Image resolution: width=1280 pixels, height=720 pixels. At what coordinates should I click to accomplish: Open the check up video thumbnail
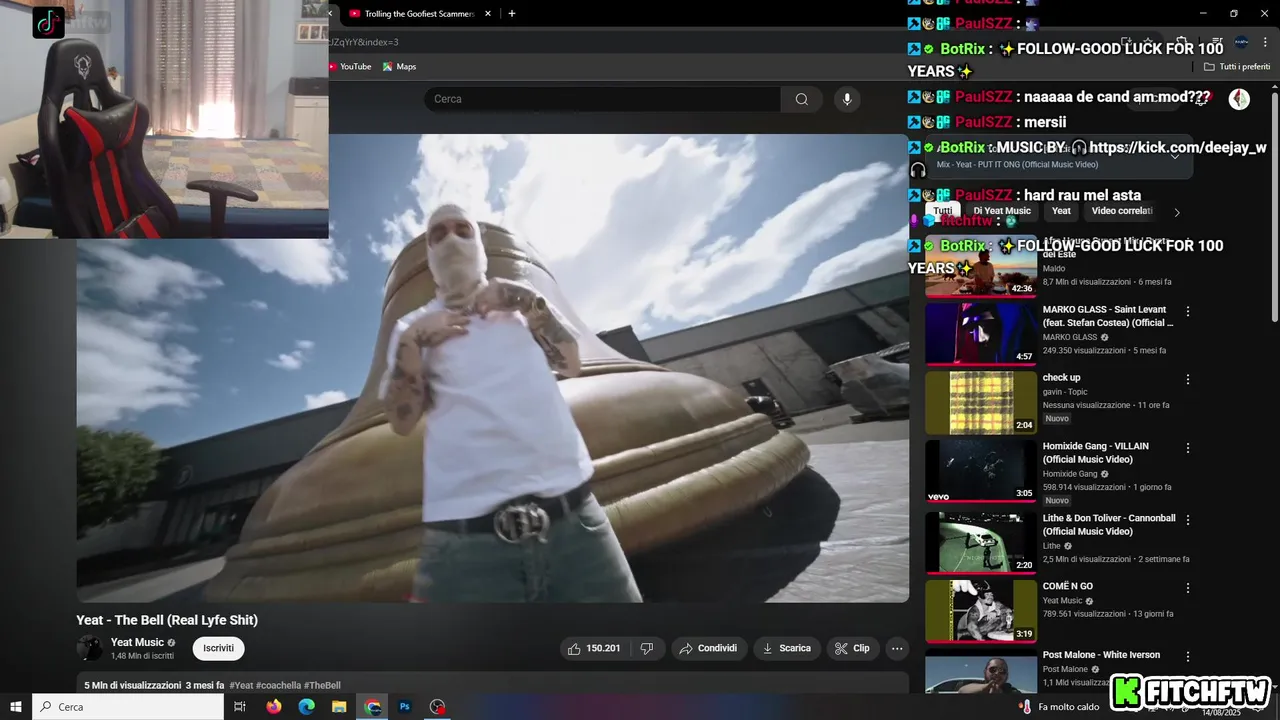(x=981, y=402)
